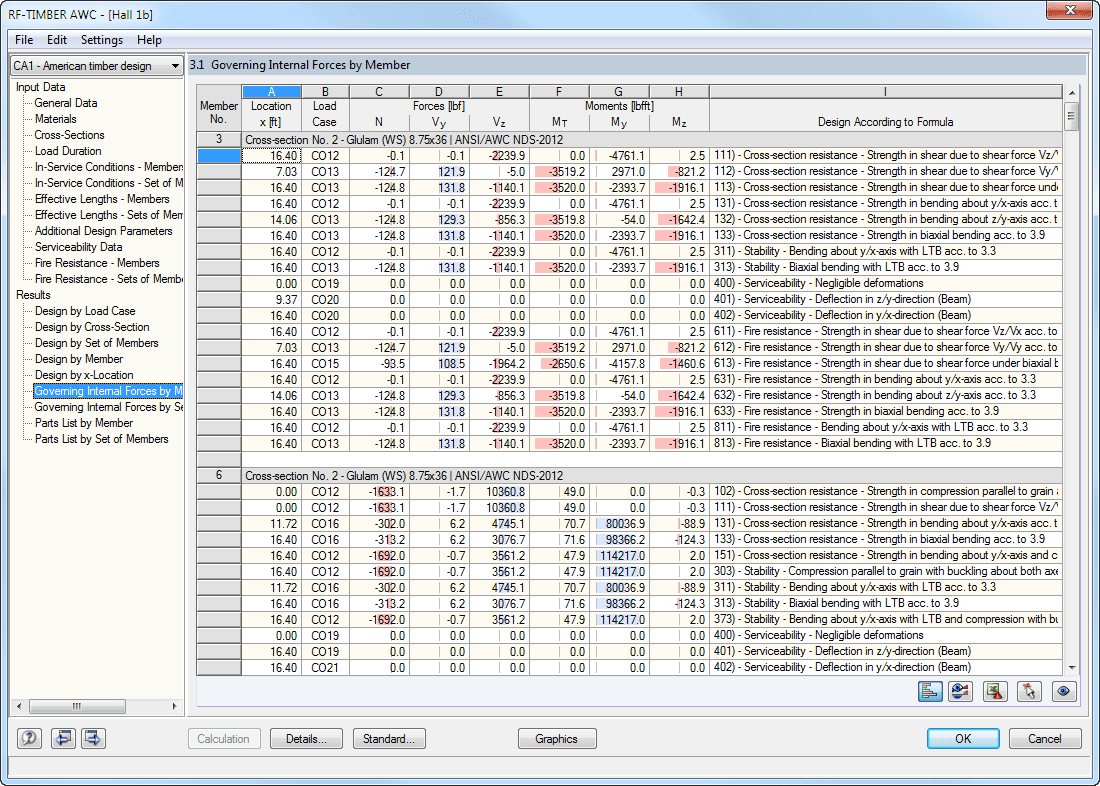The height and width of the screenshot is (786, 1100).
Task: Select Parts List by Set of Members
Action: pos(102,439)
